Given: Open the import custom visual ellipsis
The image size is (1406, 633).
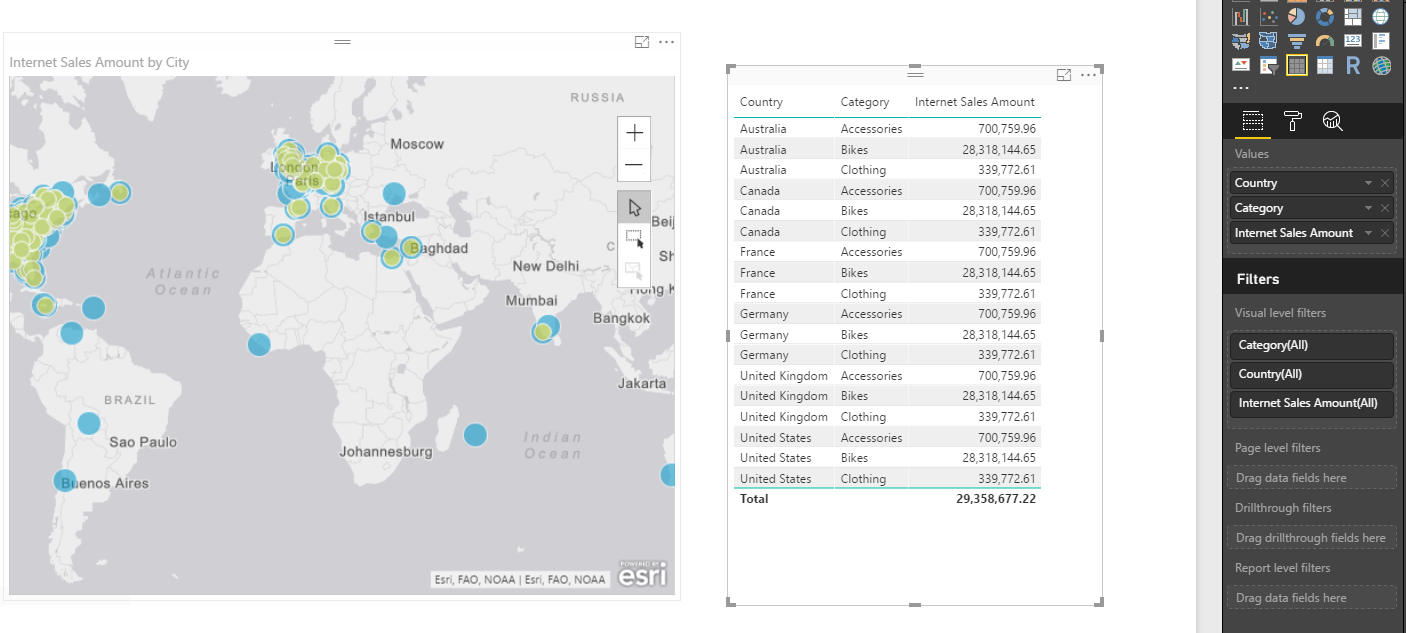Looking at the screenshot, I should (1241, 88).
